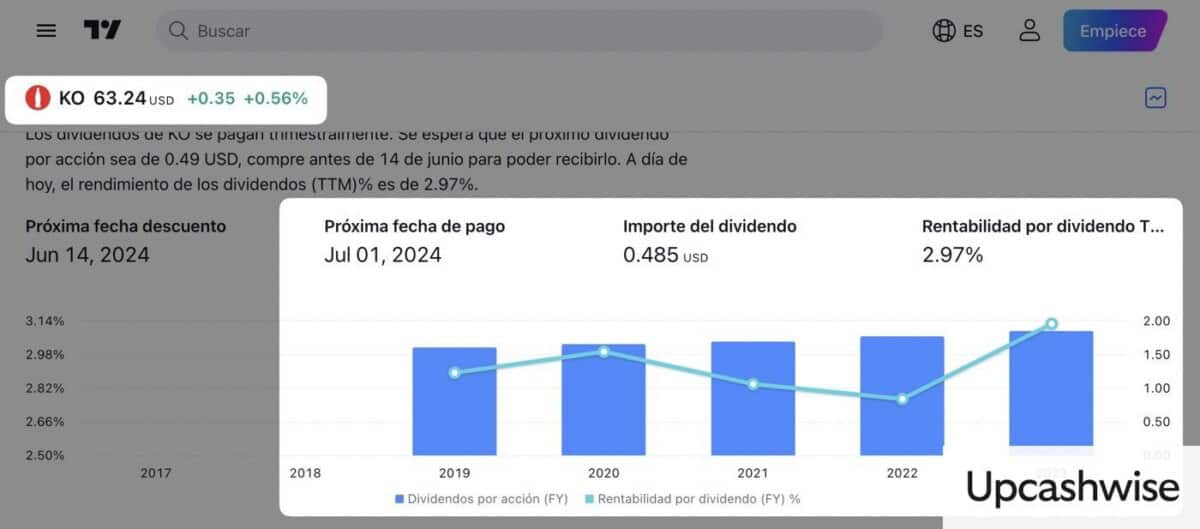This screenshot has height=529, width=1200.
Task: Click the 2020 yield line point
Action: click(x=604, y=352)
